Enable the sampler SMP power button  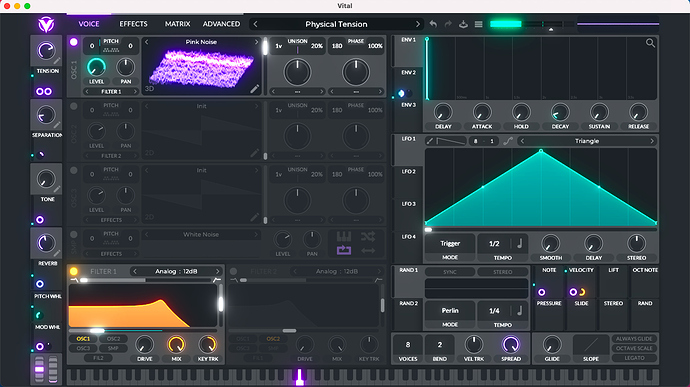[73, 235]
